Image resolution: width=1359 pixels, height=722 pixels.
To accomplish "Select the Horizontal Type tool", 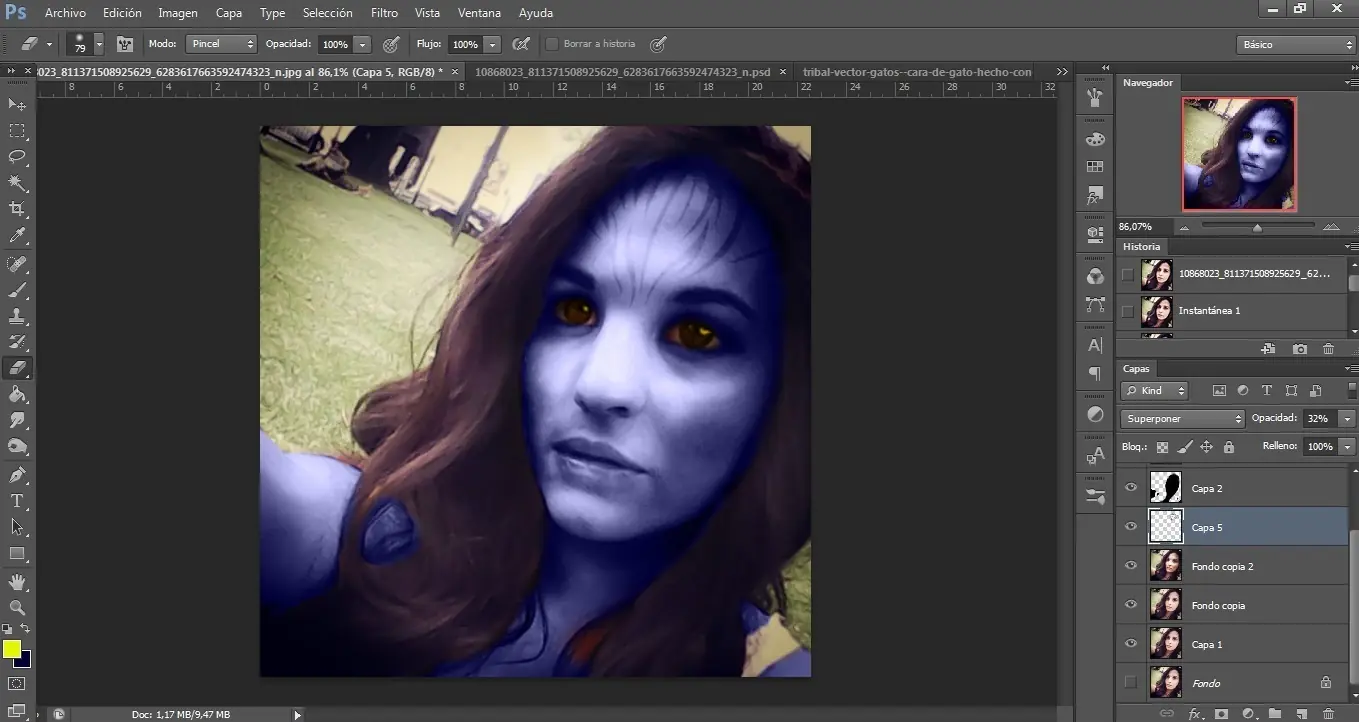I will tap(17, 501).
